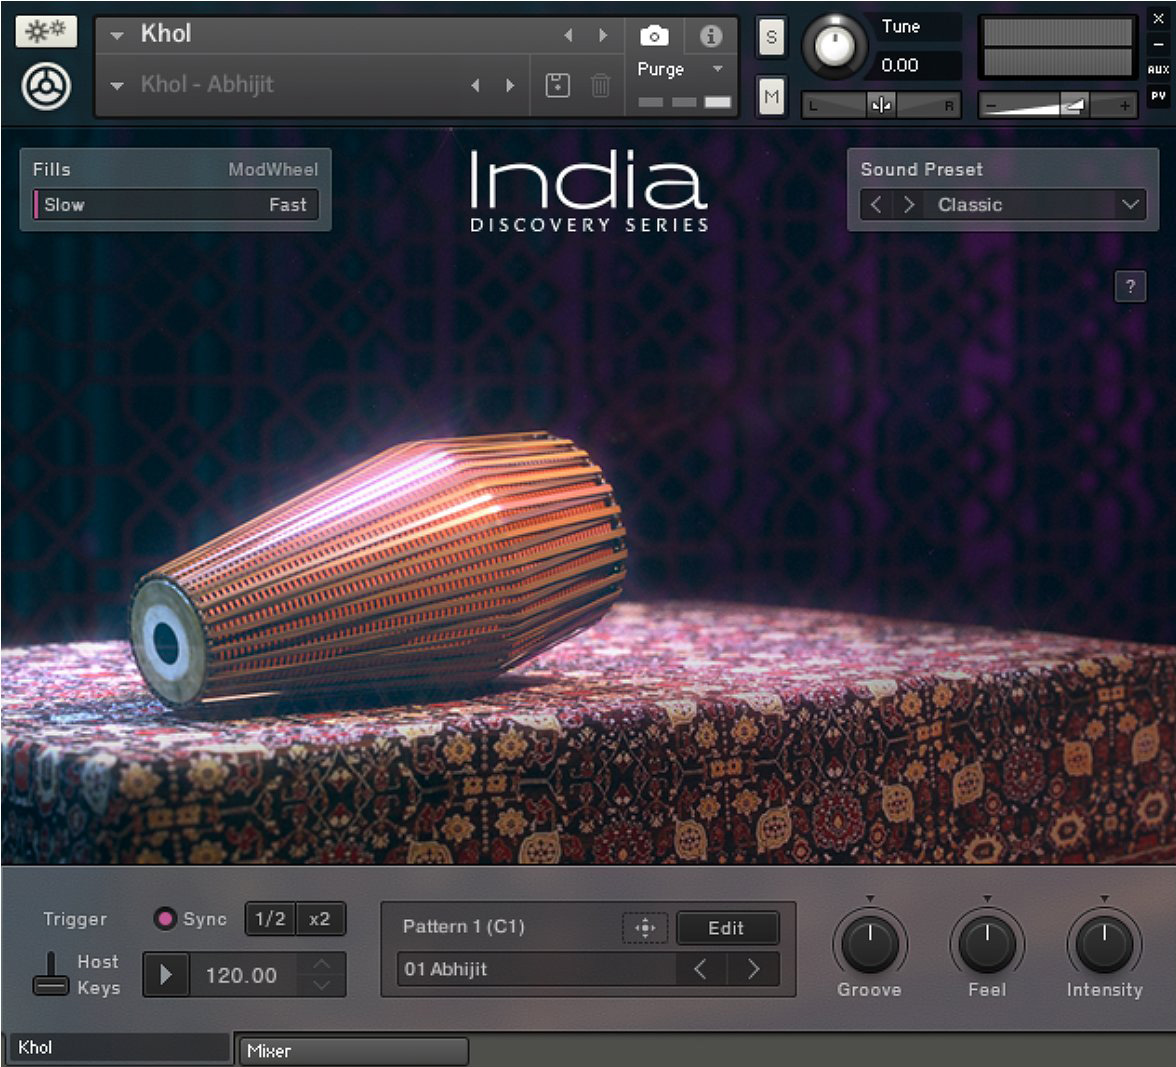Open the help question mark button
The image size is (1176, 1067).
coord(1130,286)
